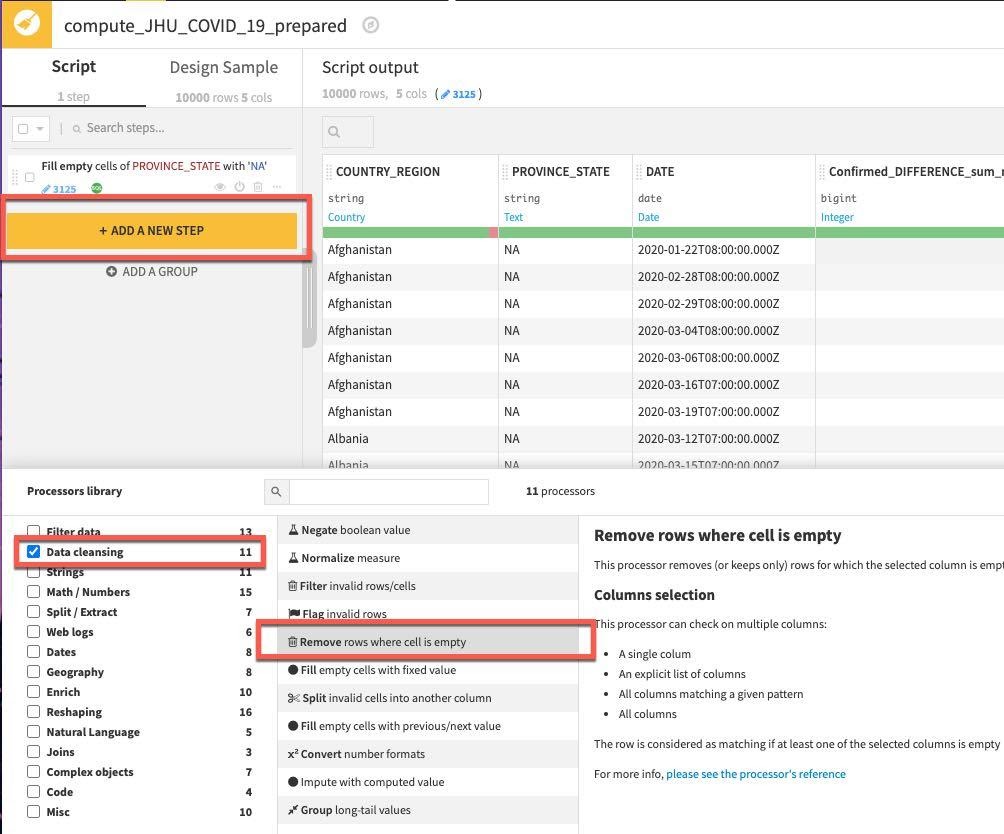Viewport: 1004px width, 834px height.
Task: Open the COUNTRY_REGION column header menu
Action: tap(388, 172)
